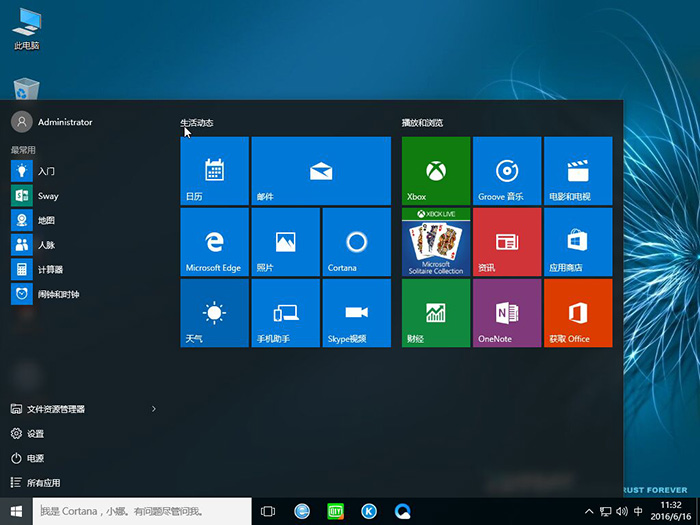Open Microsoft Solitaire Collection tile
The image size is (700, 525).
pos(435,242)
